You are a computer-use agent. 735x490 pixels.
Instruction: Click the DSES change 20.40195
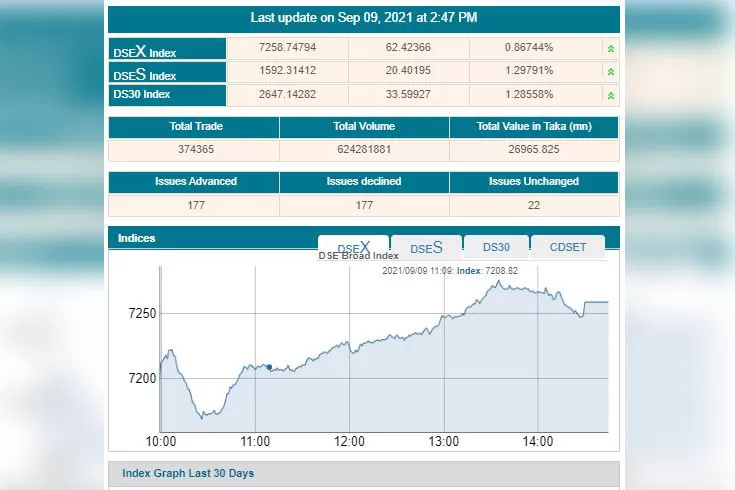click(408, 70)
